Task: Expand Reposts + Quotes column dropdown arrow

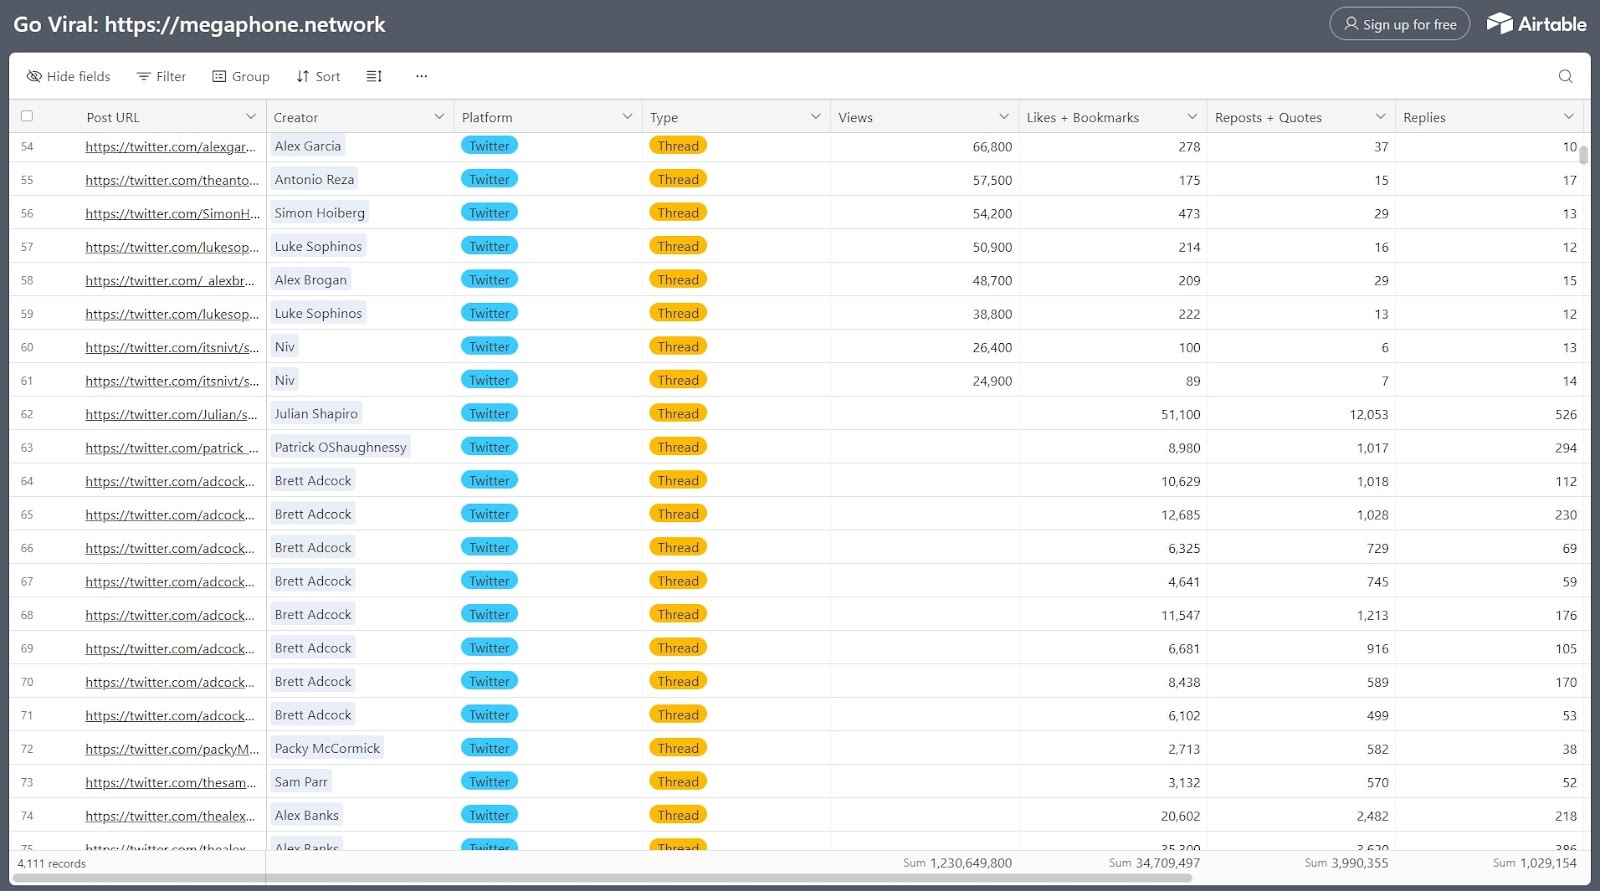Action: coord(1380,117)
